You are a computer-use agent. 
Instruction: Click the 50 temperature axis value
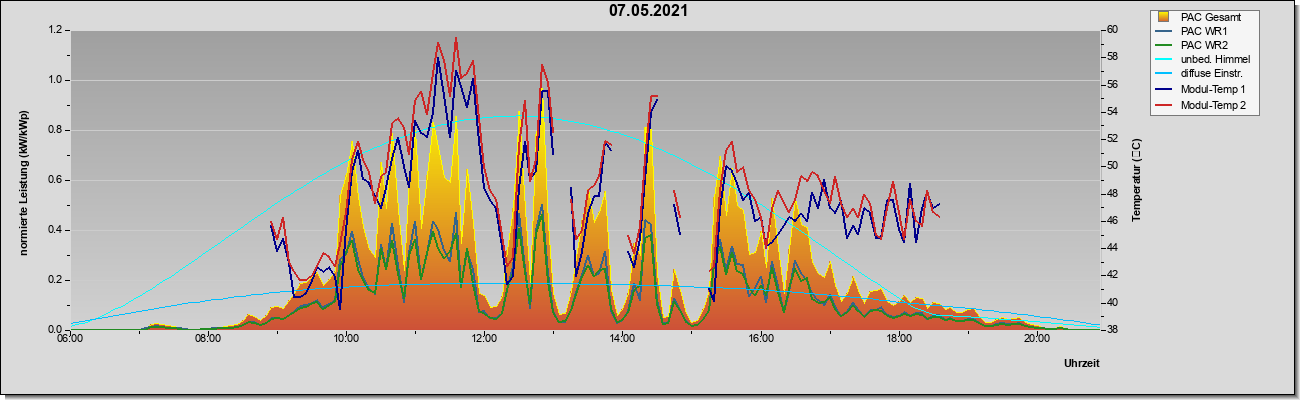1112,166
